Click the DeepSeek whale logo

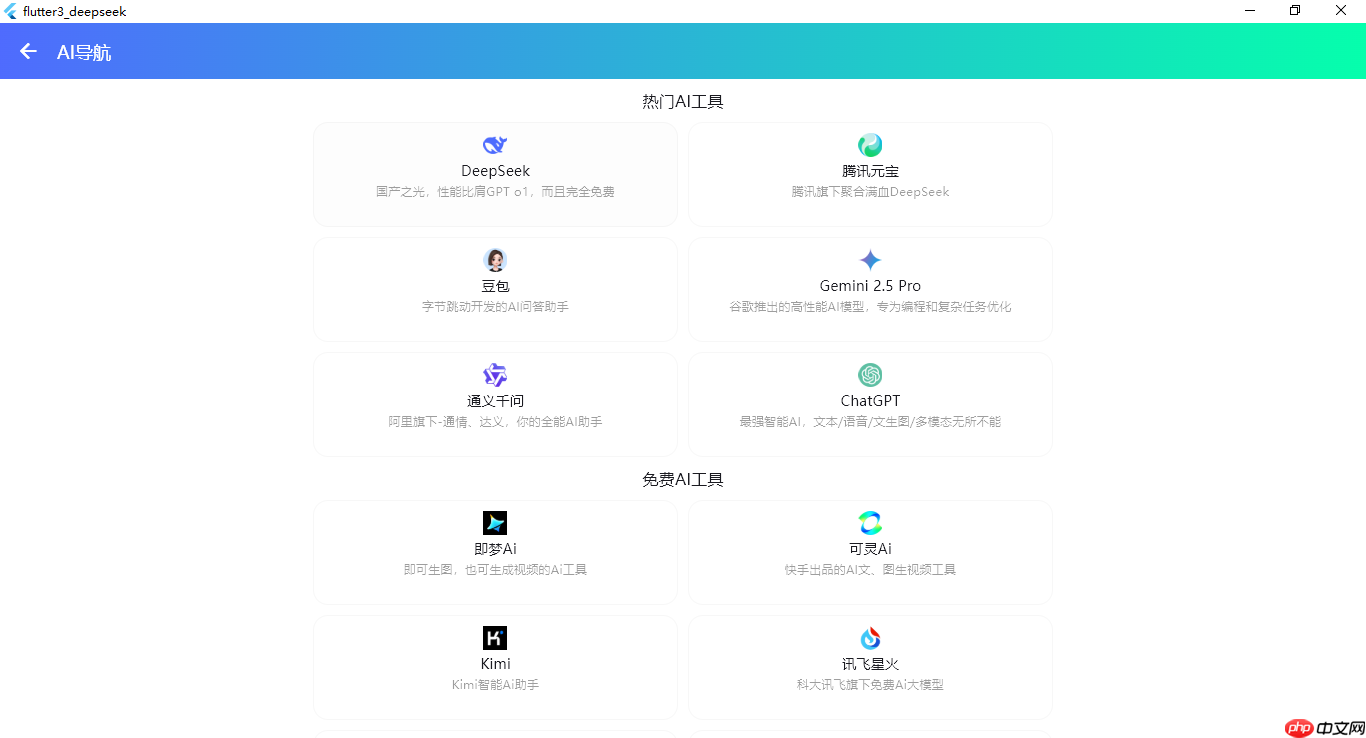coord(495,145)
